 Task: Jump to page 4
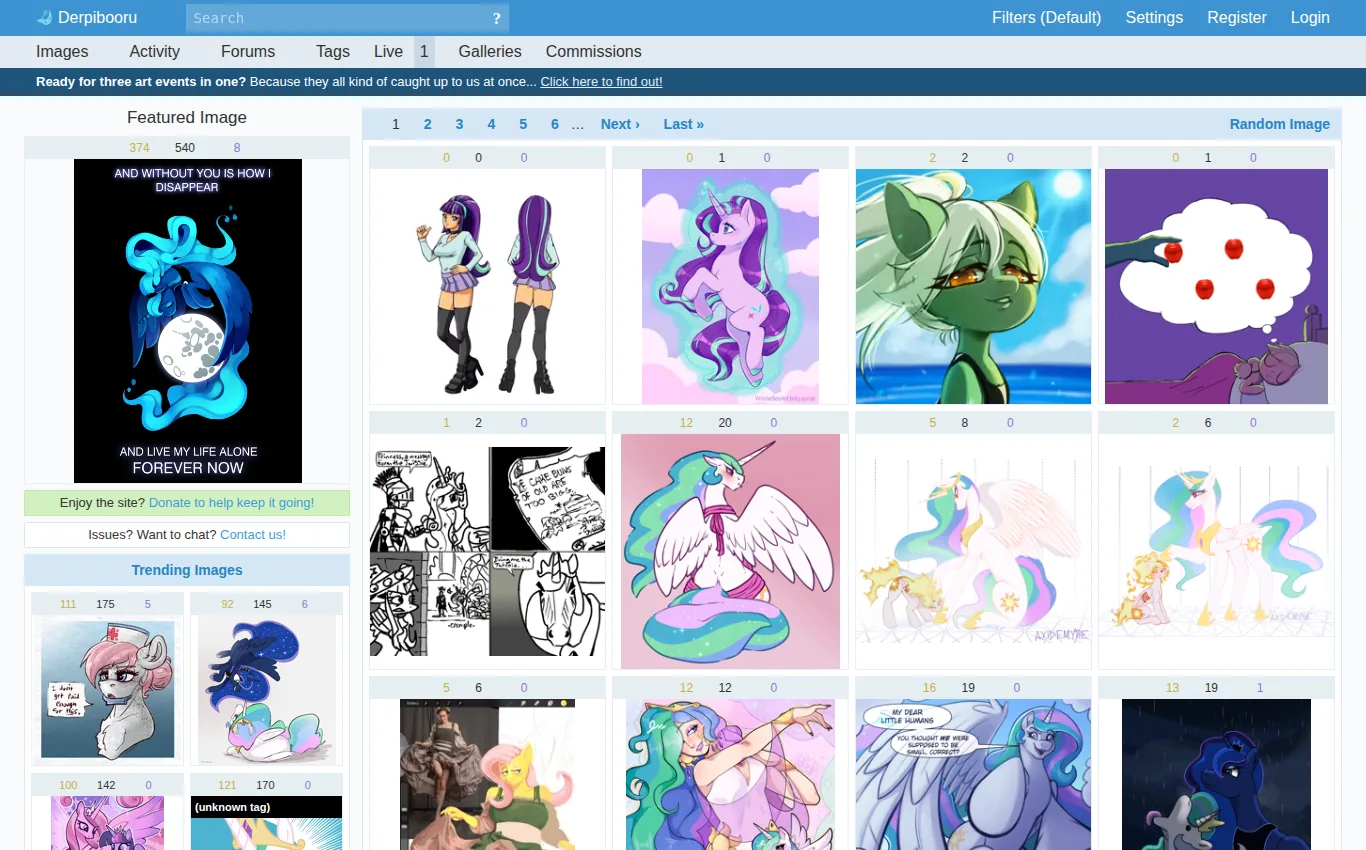(492, 124)
